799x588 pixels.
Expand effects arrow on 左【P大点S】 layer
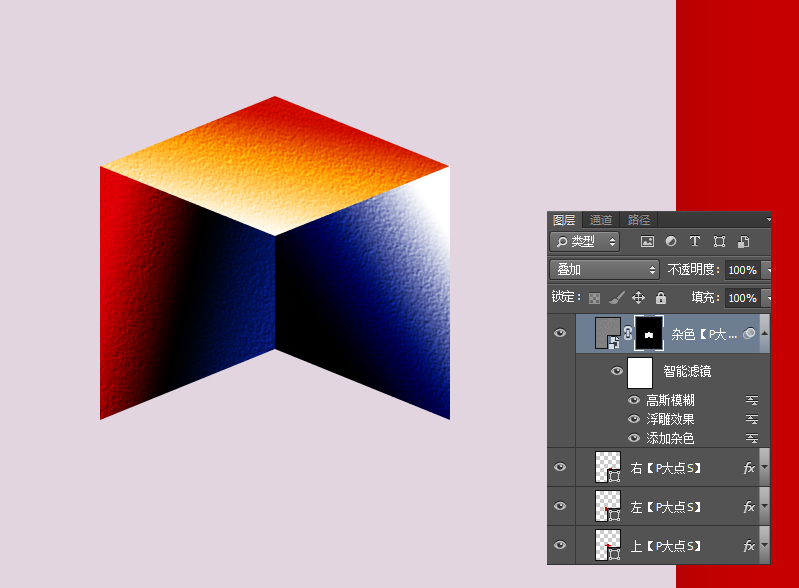click(x=765, y=506)
